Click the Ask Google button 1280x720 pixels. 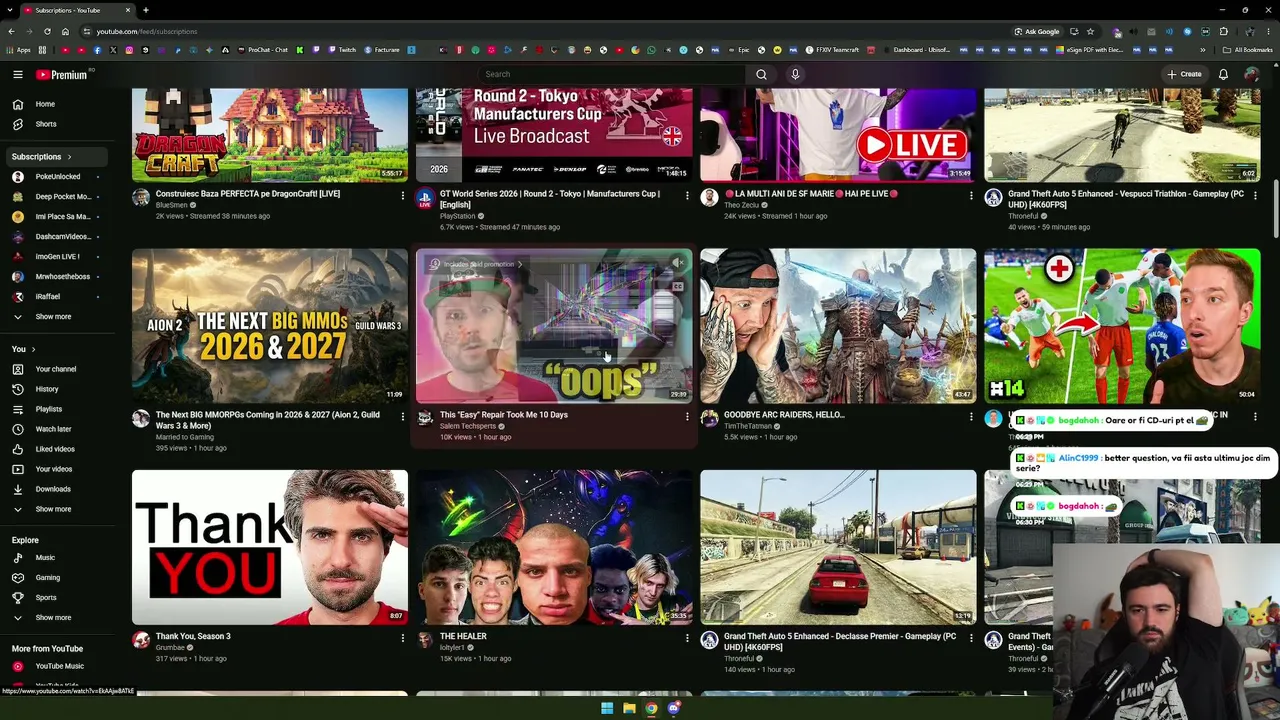point(1036,31)
